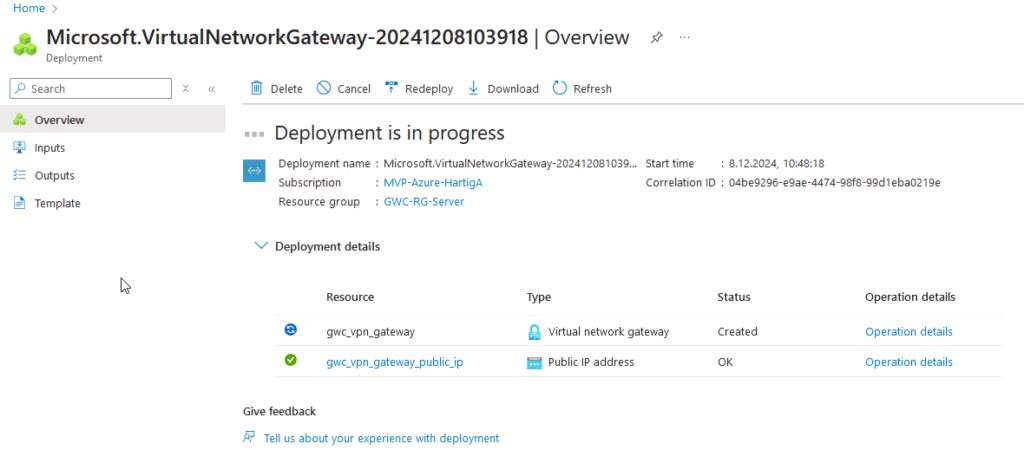1024x450 pixels.
Task: Click the Status column header
Action: click(x=734, y=297)
